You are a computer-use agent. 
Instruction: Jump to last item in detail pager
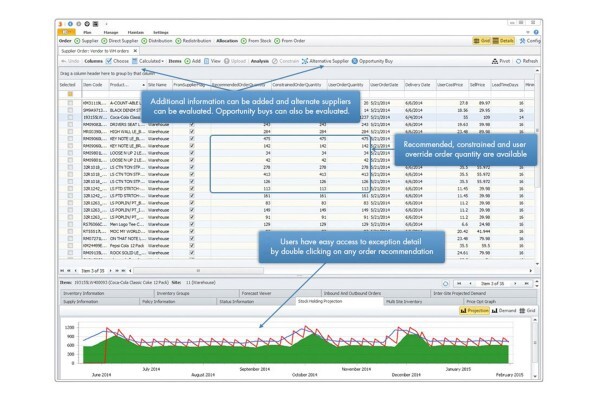point(527,284)
